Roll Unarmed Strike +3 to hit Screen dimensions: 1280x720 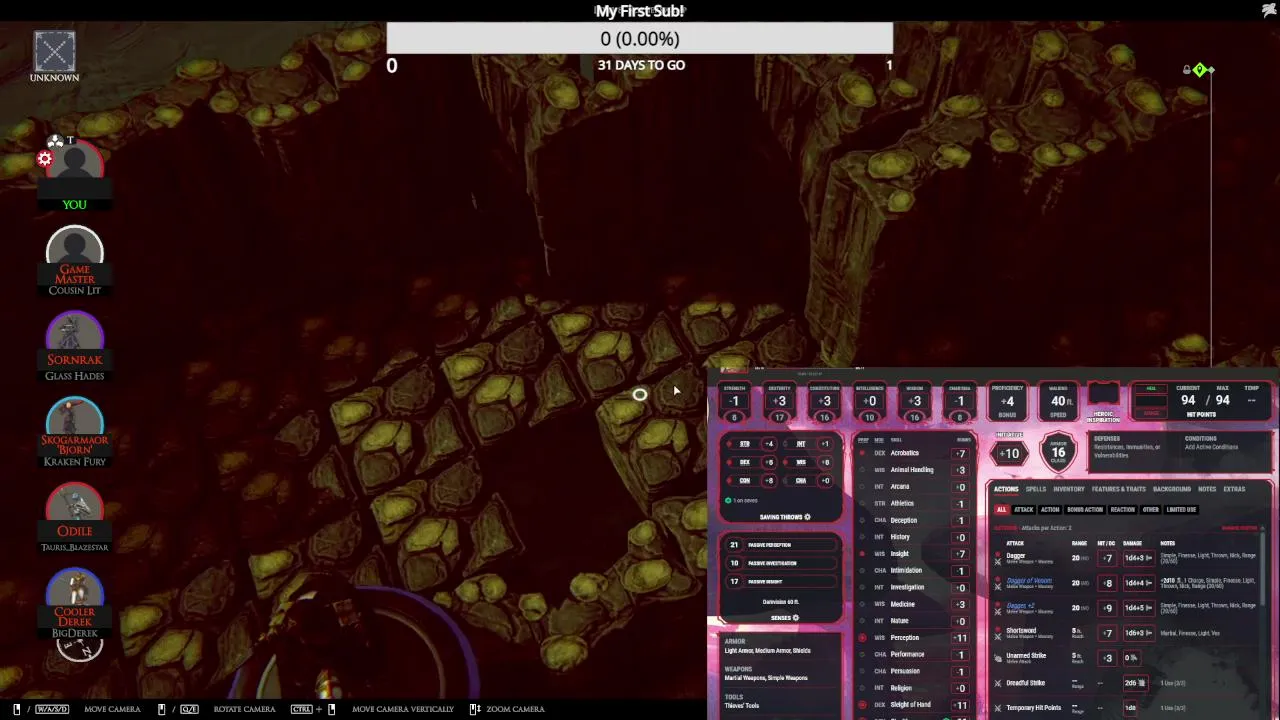coord(1107,658)
